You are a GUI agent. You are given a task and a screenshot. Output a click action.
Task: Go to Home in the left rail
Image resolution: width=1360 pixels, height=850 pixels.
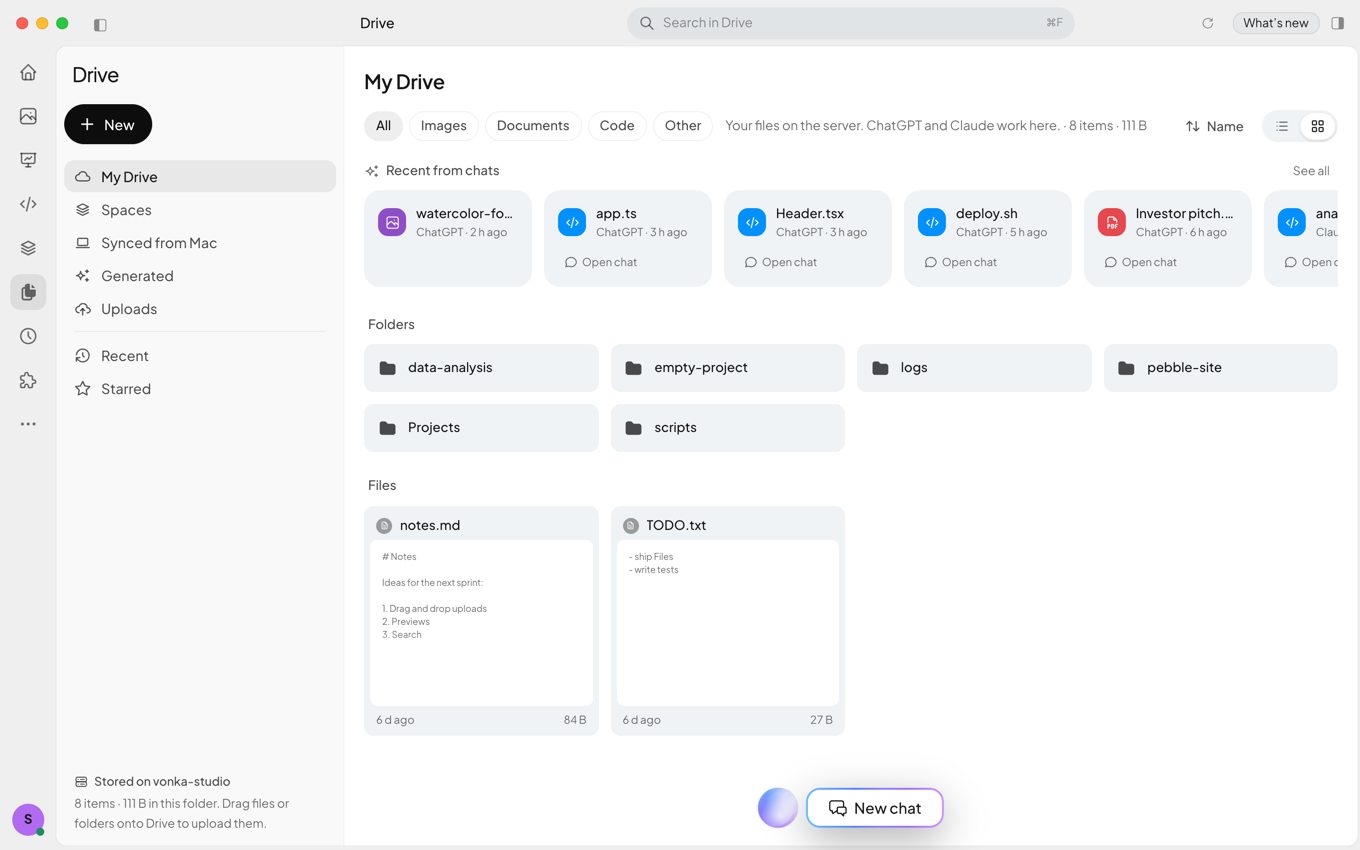(x=28, y=73)
